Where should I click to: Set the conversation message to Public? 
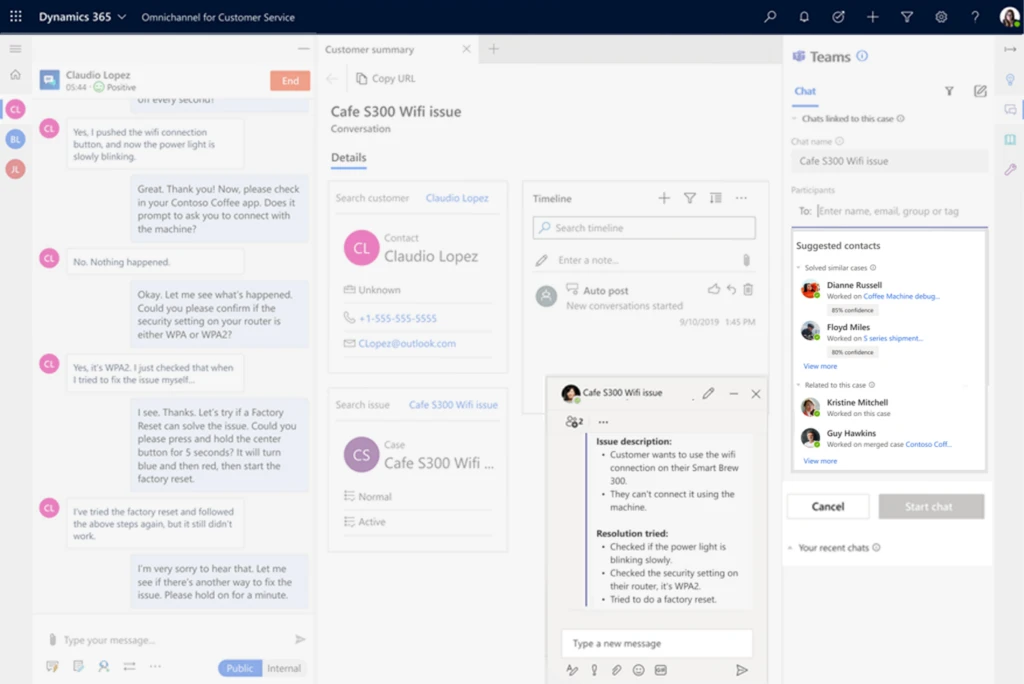tap(239, 667)
